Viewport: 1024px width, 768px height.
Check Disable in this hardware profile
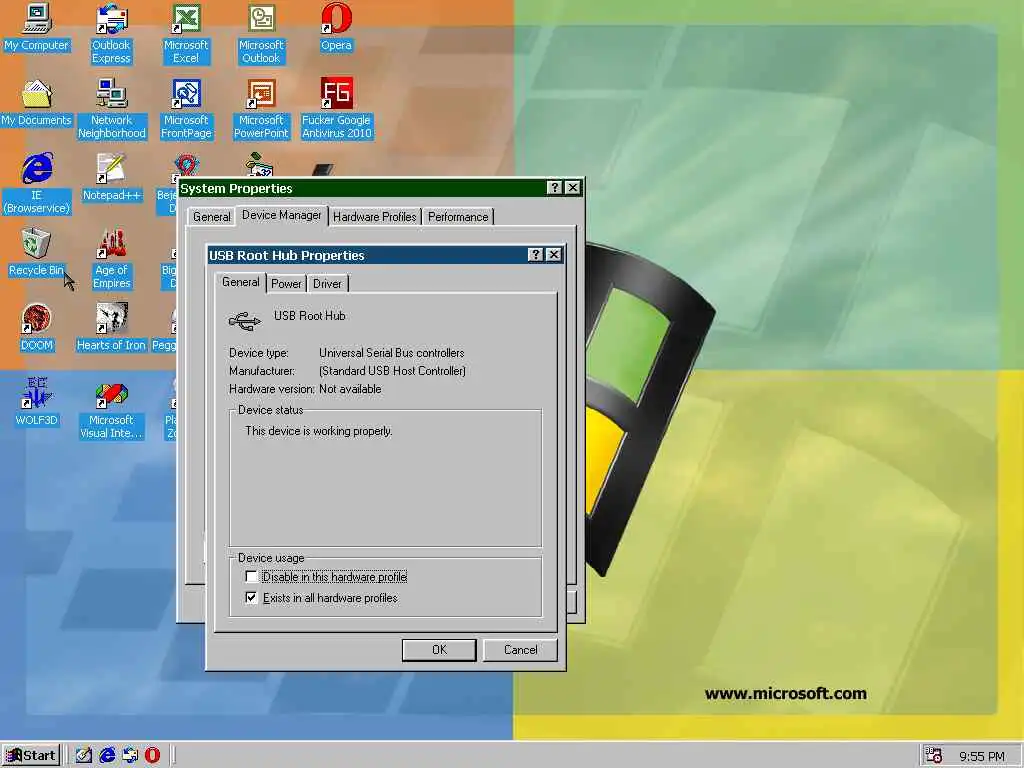click(x=251, y=577)
